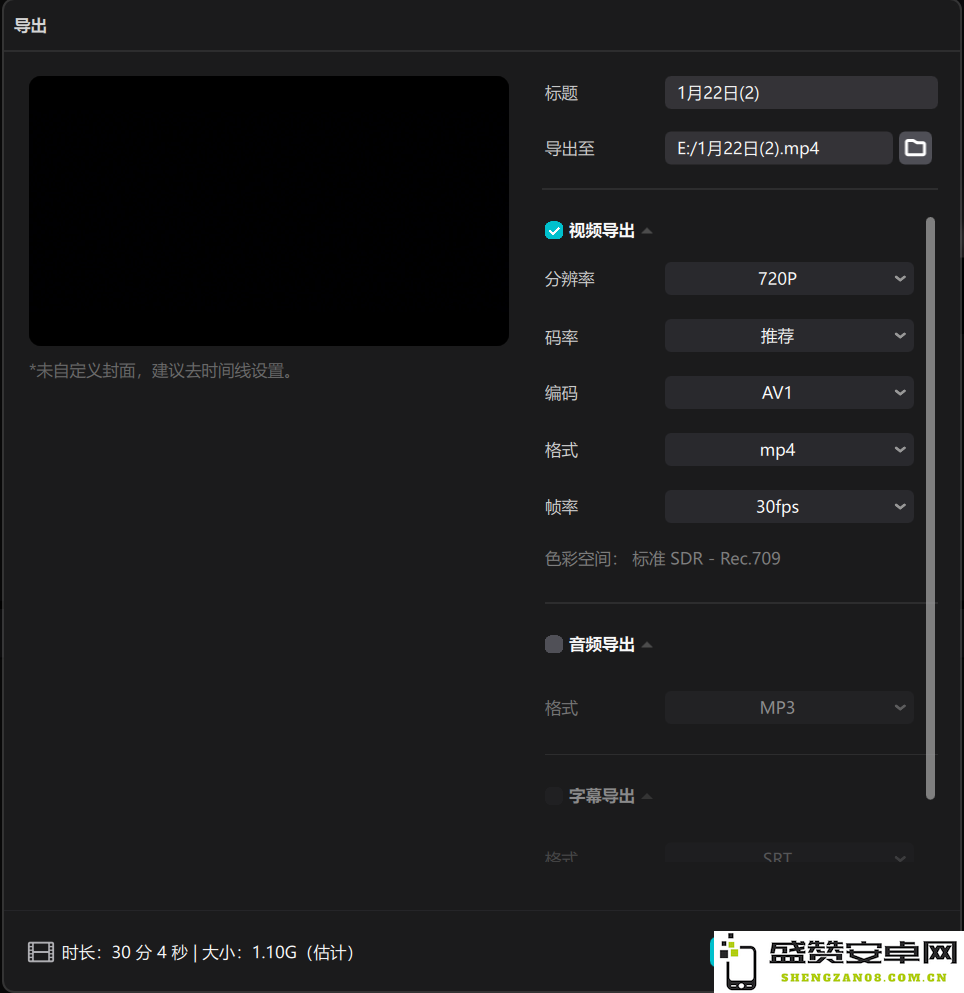The height and width of the screenshot is (993, 964).
Task: Collapse the 音频导出 section arrow
Action: point(647,645)
